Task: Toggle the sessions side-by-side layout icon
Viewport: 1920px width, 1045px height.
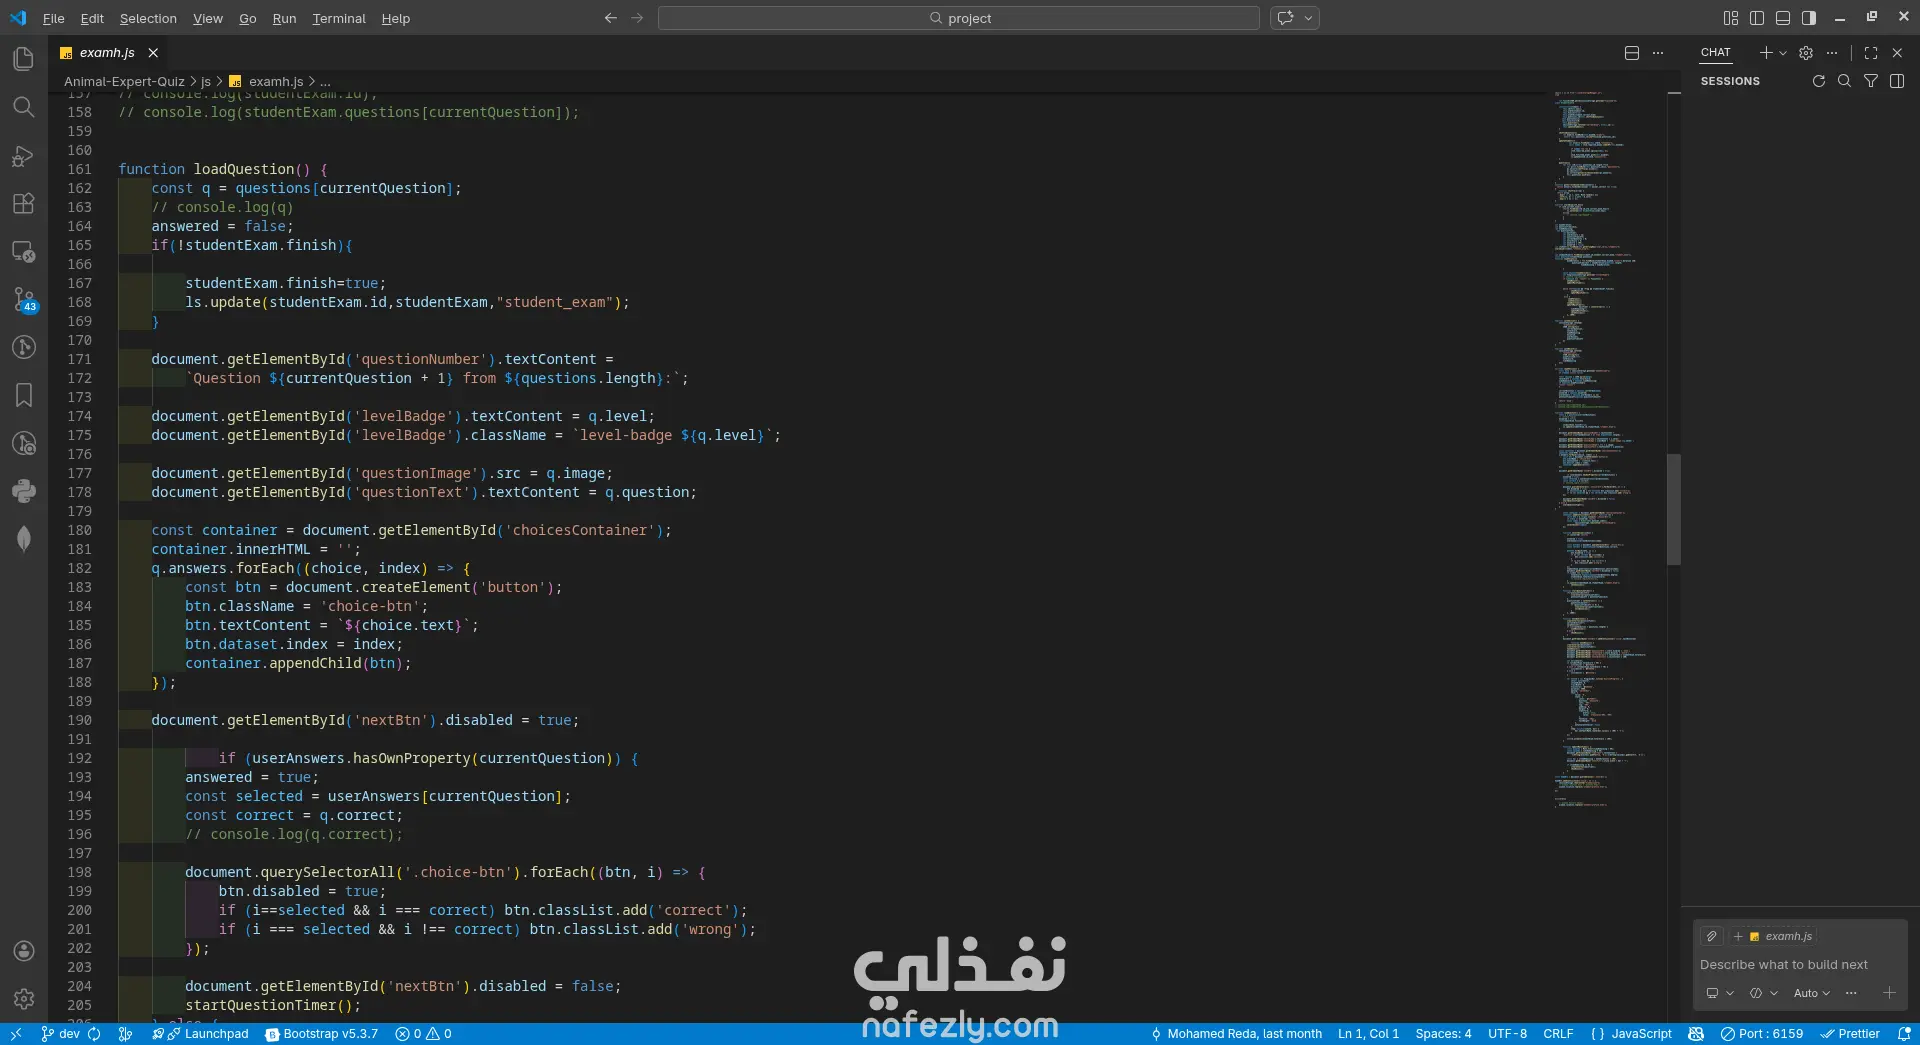Action: (1897, 81)
